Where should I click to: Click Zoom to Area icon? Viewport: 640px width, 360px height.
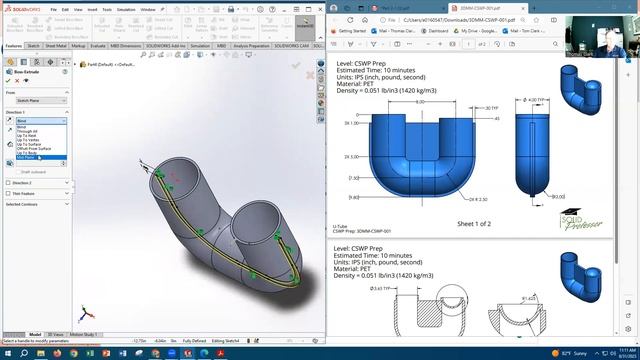[x=152, y=55]
